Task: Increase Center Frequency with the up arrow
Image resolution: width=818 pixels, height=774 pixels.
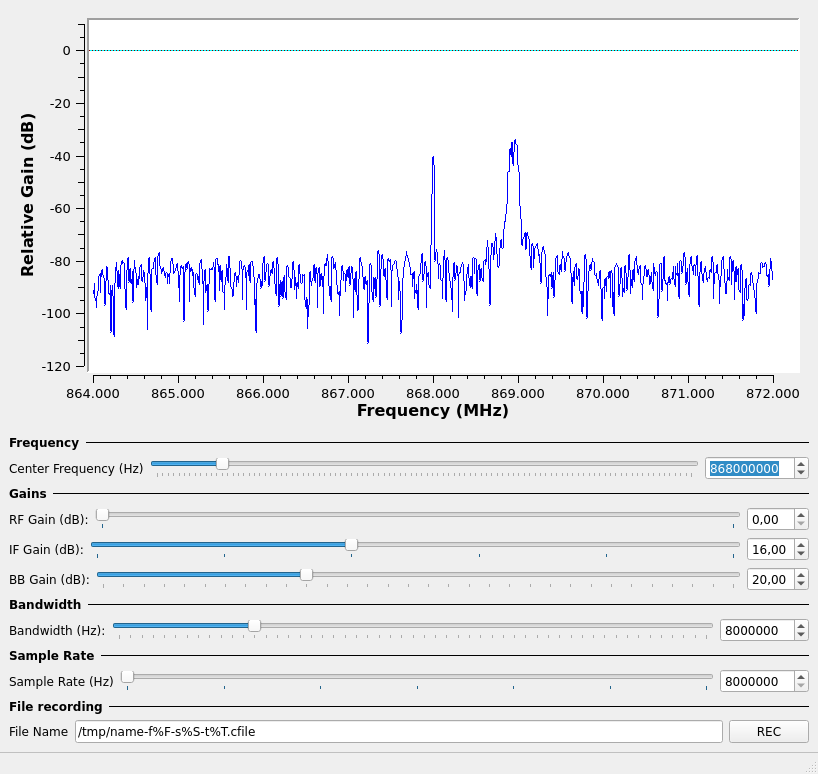Action: 801,463
